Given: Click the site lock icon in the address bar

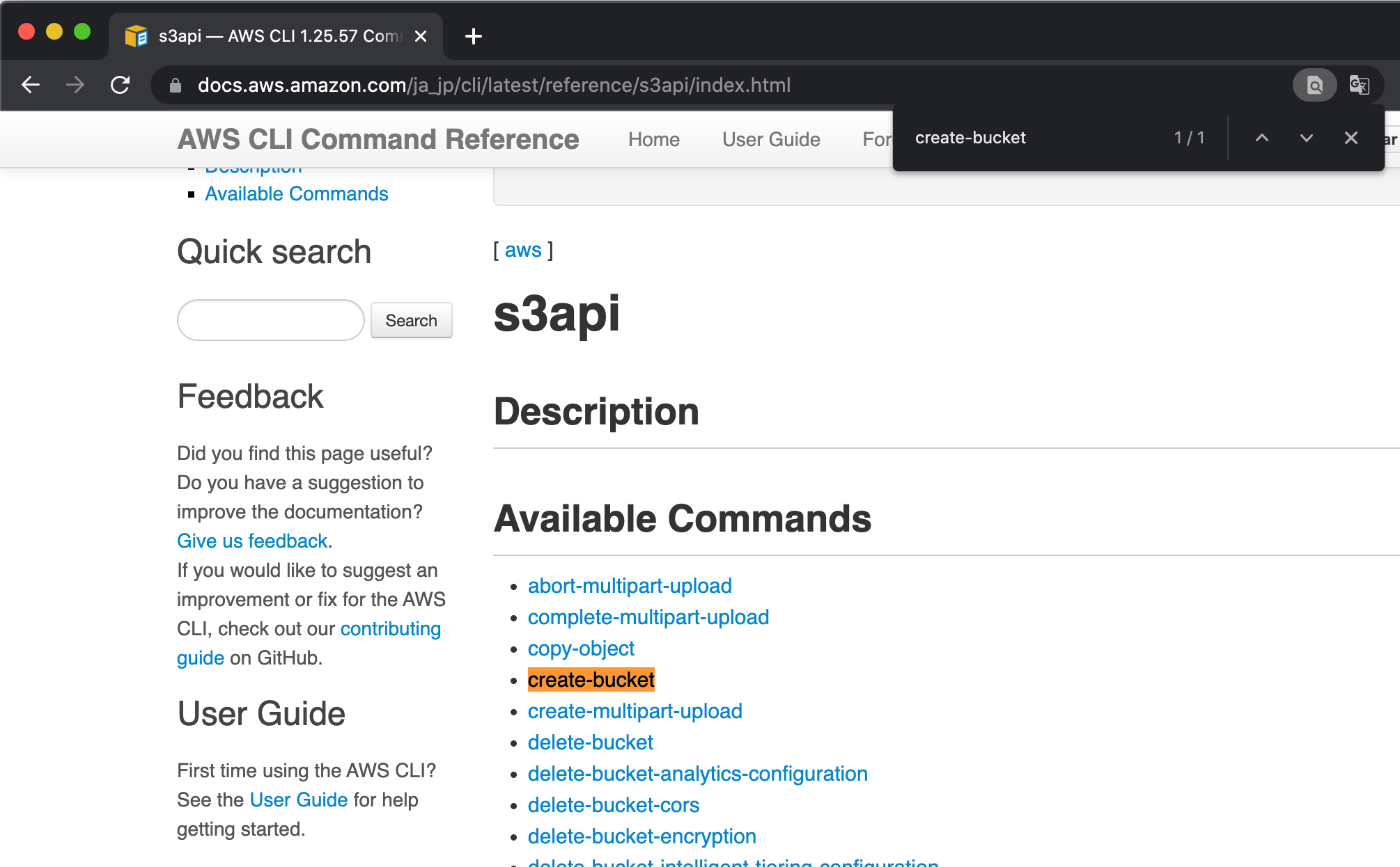Looking at the screenshot, I should click(174, 85).
